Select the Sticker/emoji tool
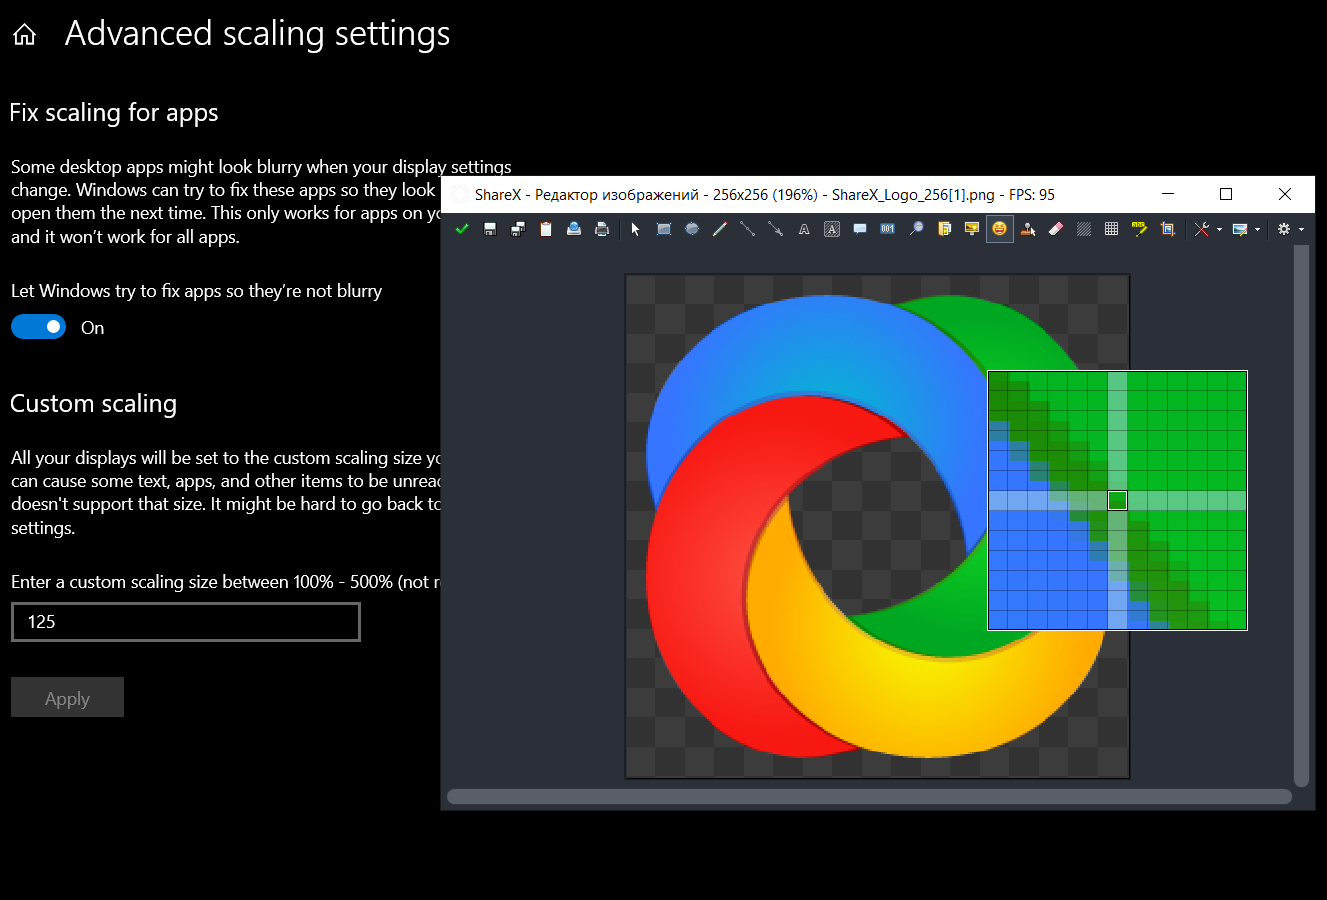The width and height of the screenshot is (1327, 900). pyautogui.click(x=998, y=229)
